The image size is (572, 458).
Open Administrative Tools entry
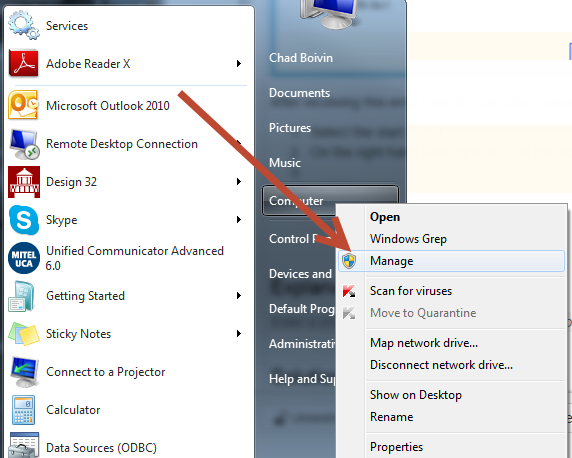pyautogui.click(x=302, y=344)
